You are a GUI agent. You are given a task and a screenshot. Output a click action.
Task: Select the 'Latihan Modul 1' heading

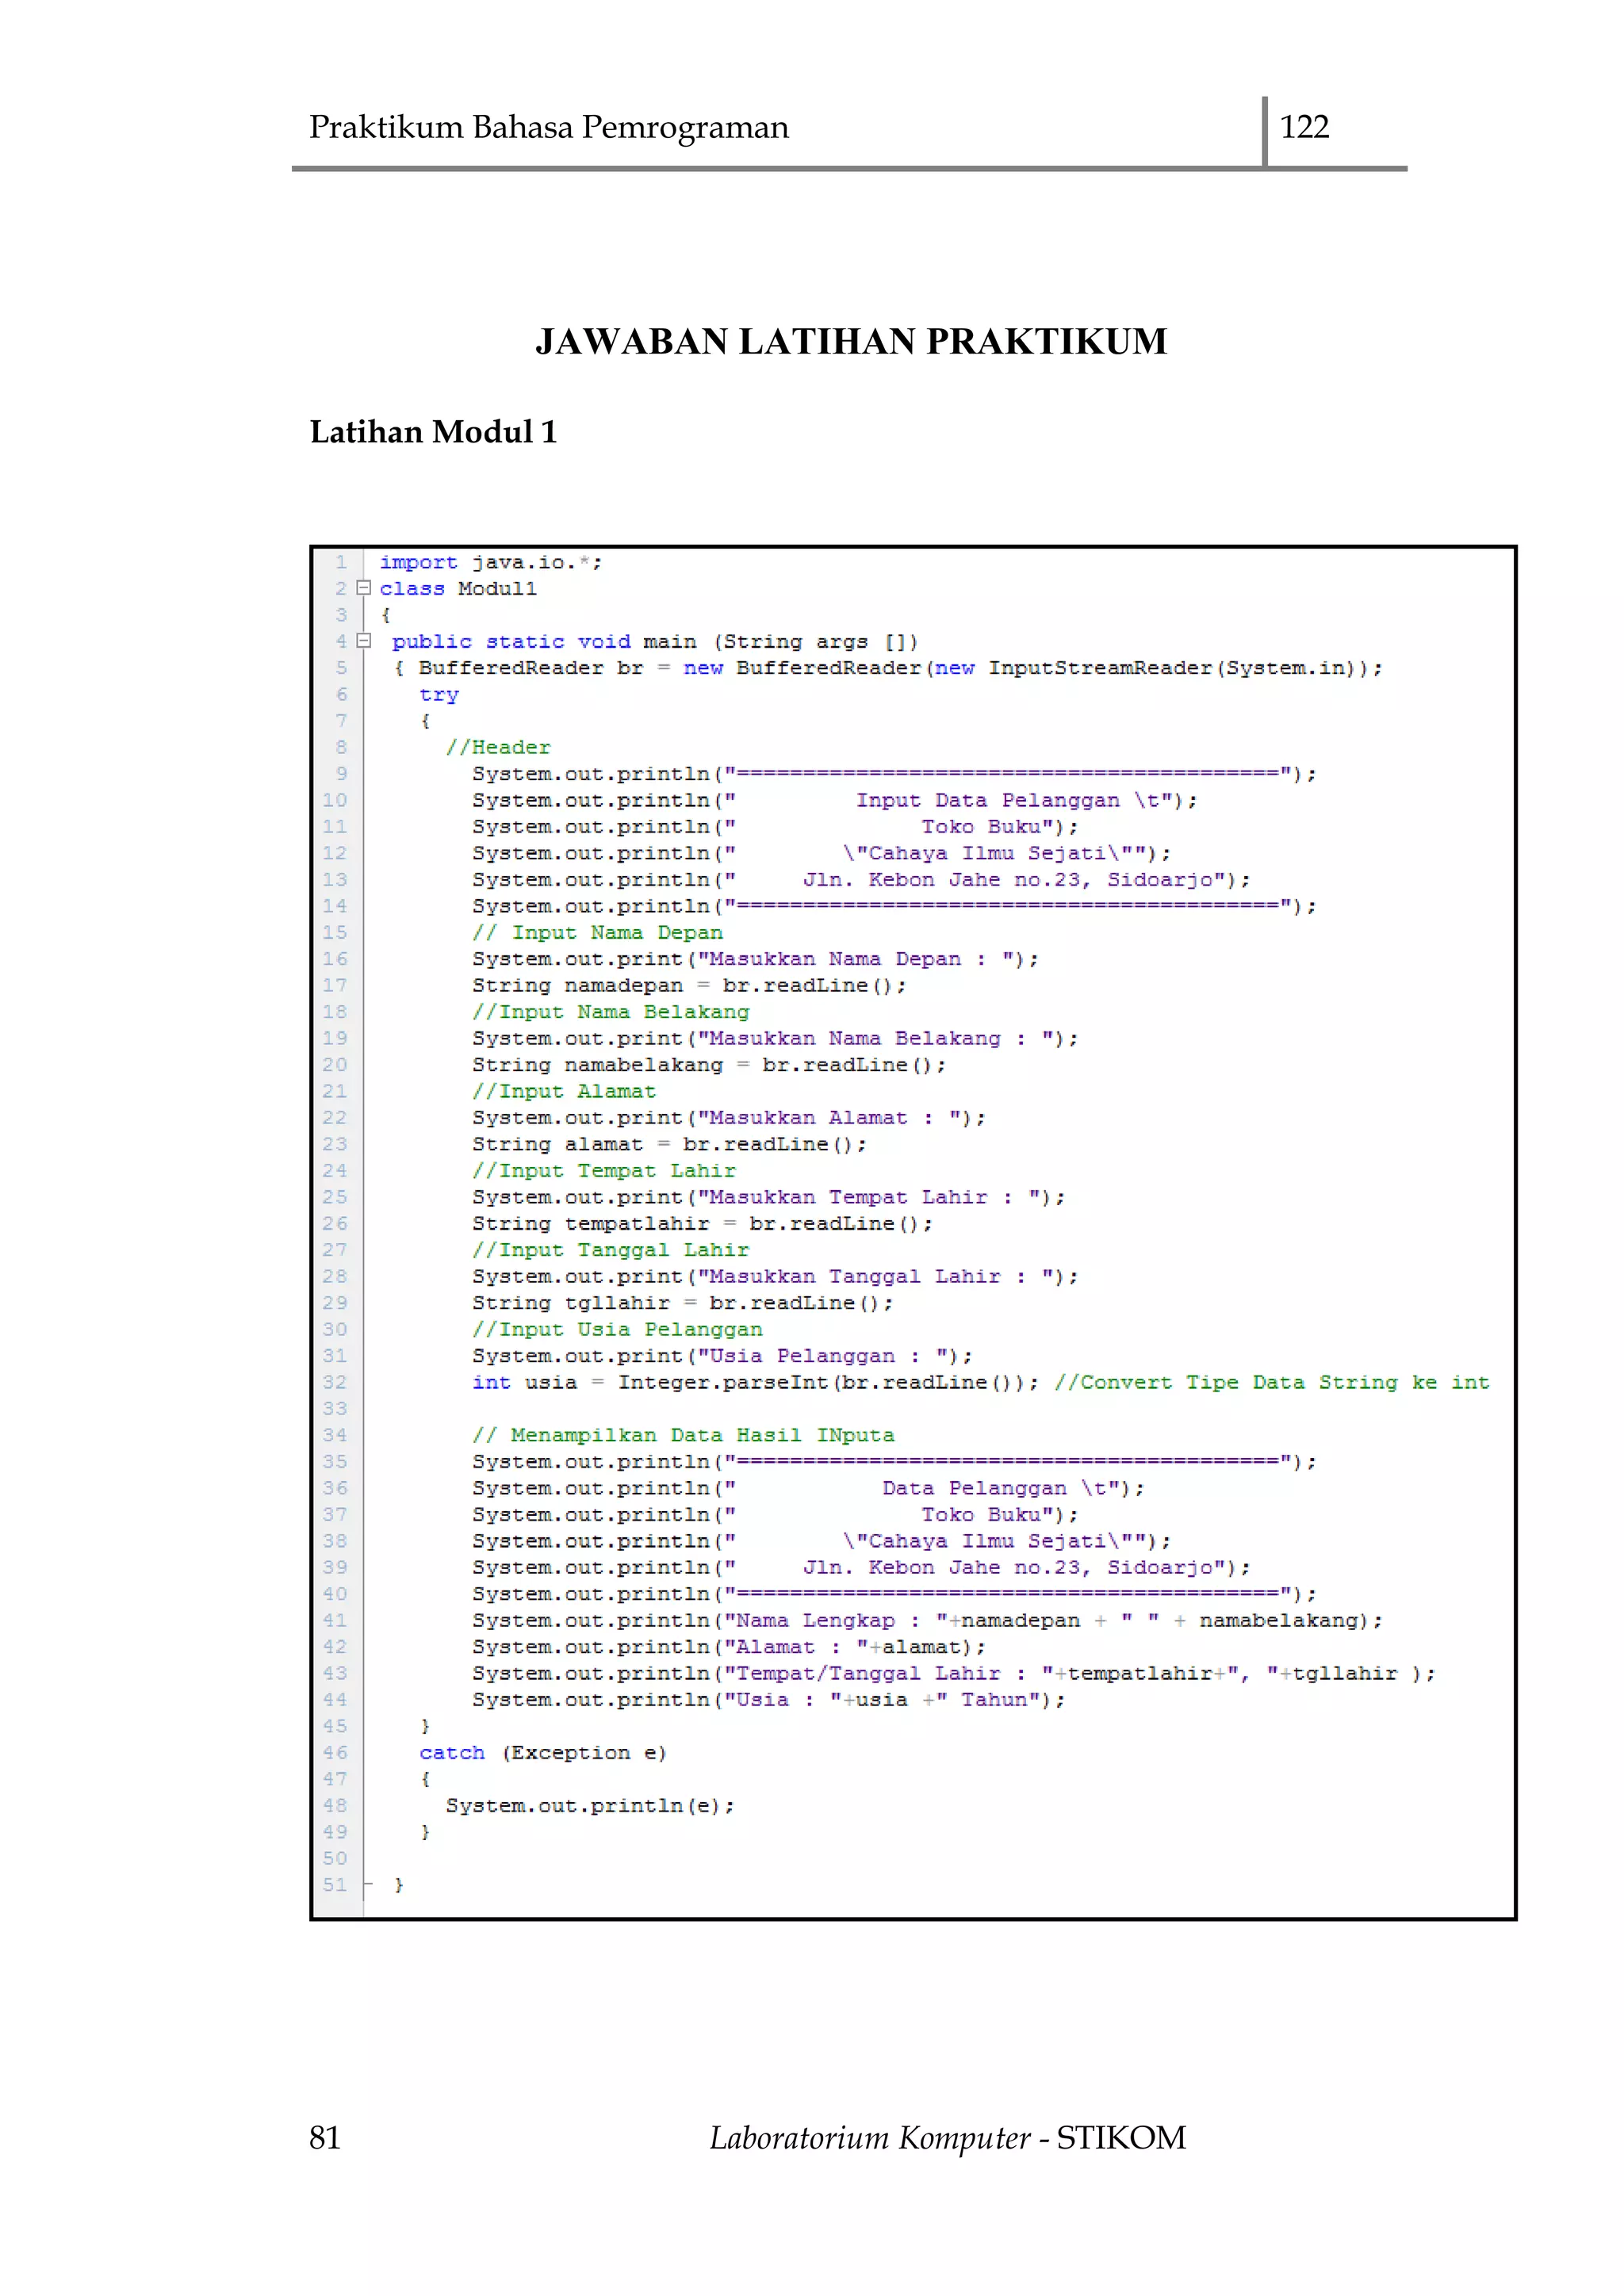coord(433,432)
